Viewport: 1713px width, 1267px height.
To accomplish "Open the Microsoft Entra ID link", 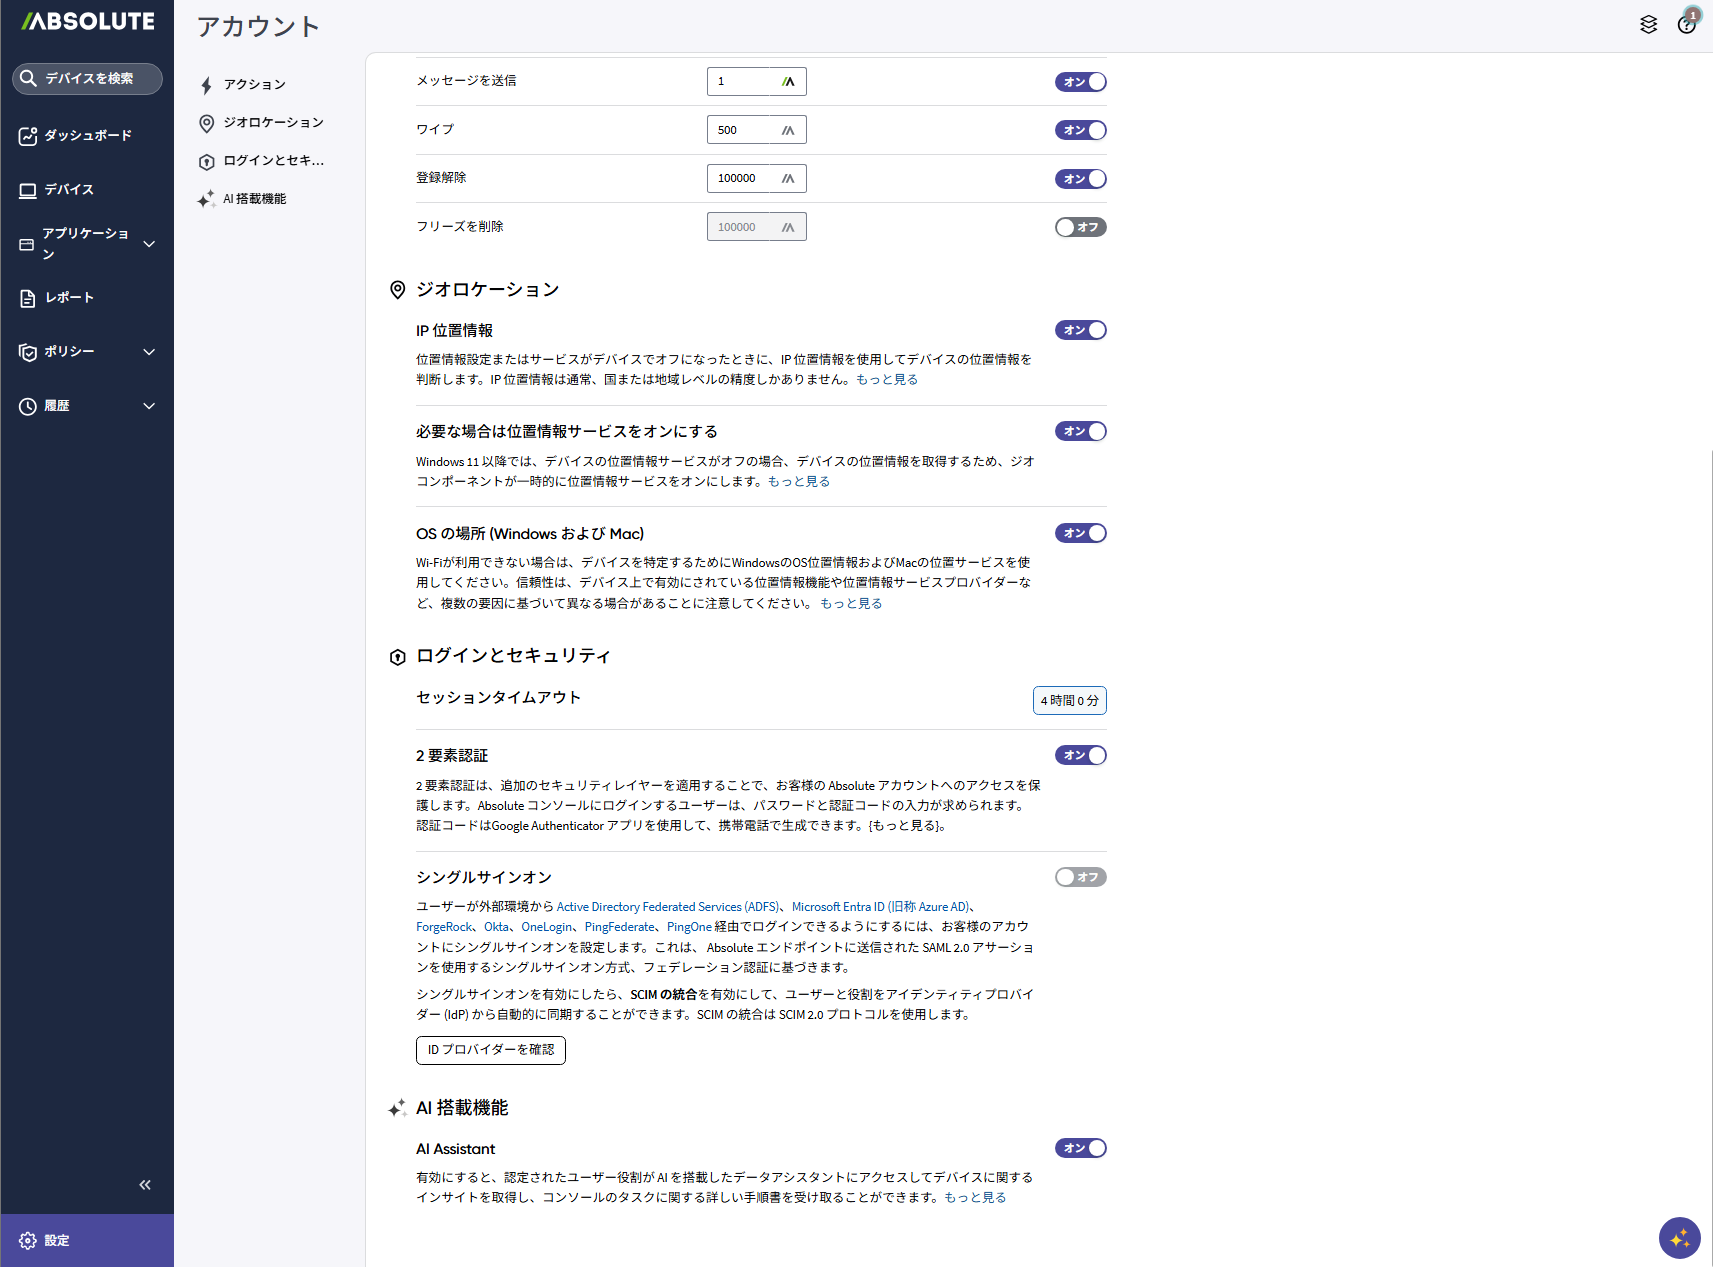I will [881, 907].
